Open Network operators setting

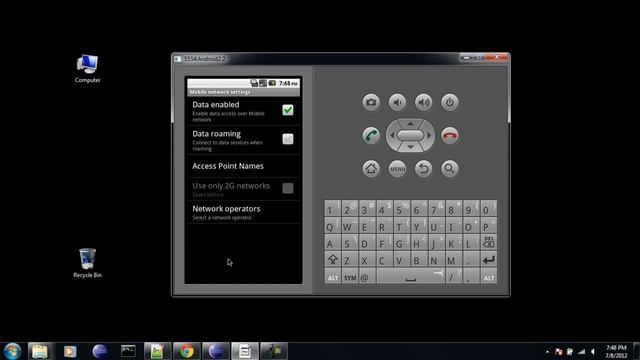(x=243, y=212)
